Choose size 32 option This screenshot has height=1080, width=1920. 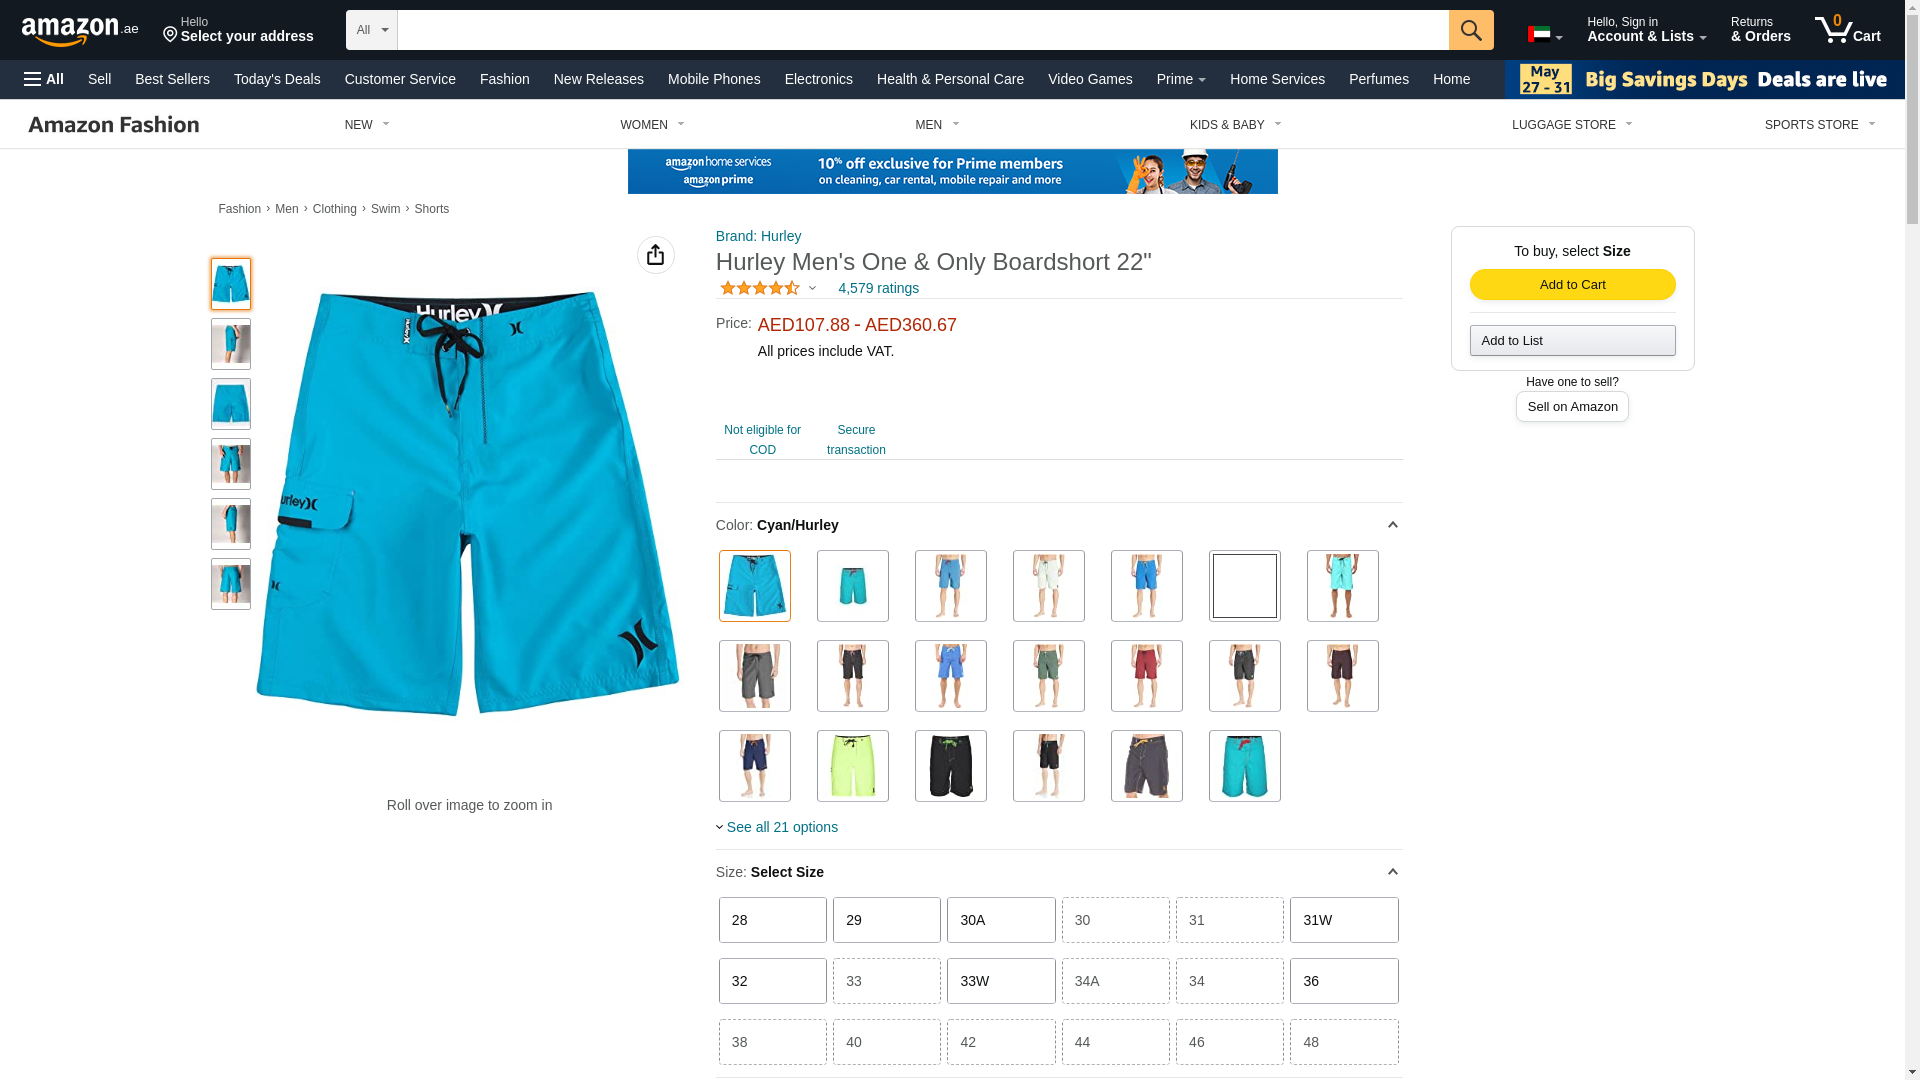click(772, 981)
